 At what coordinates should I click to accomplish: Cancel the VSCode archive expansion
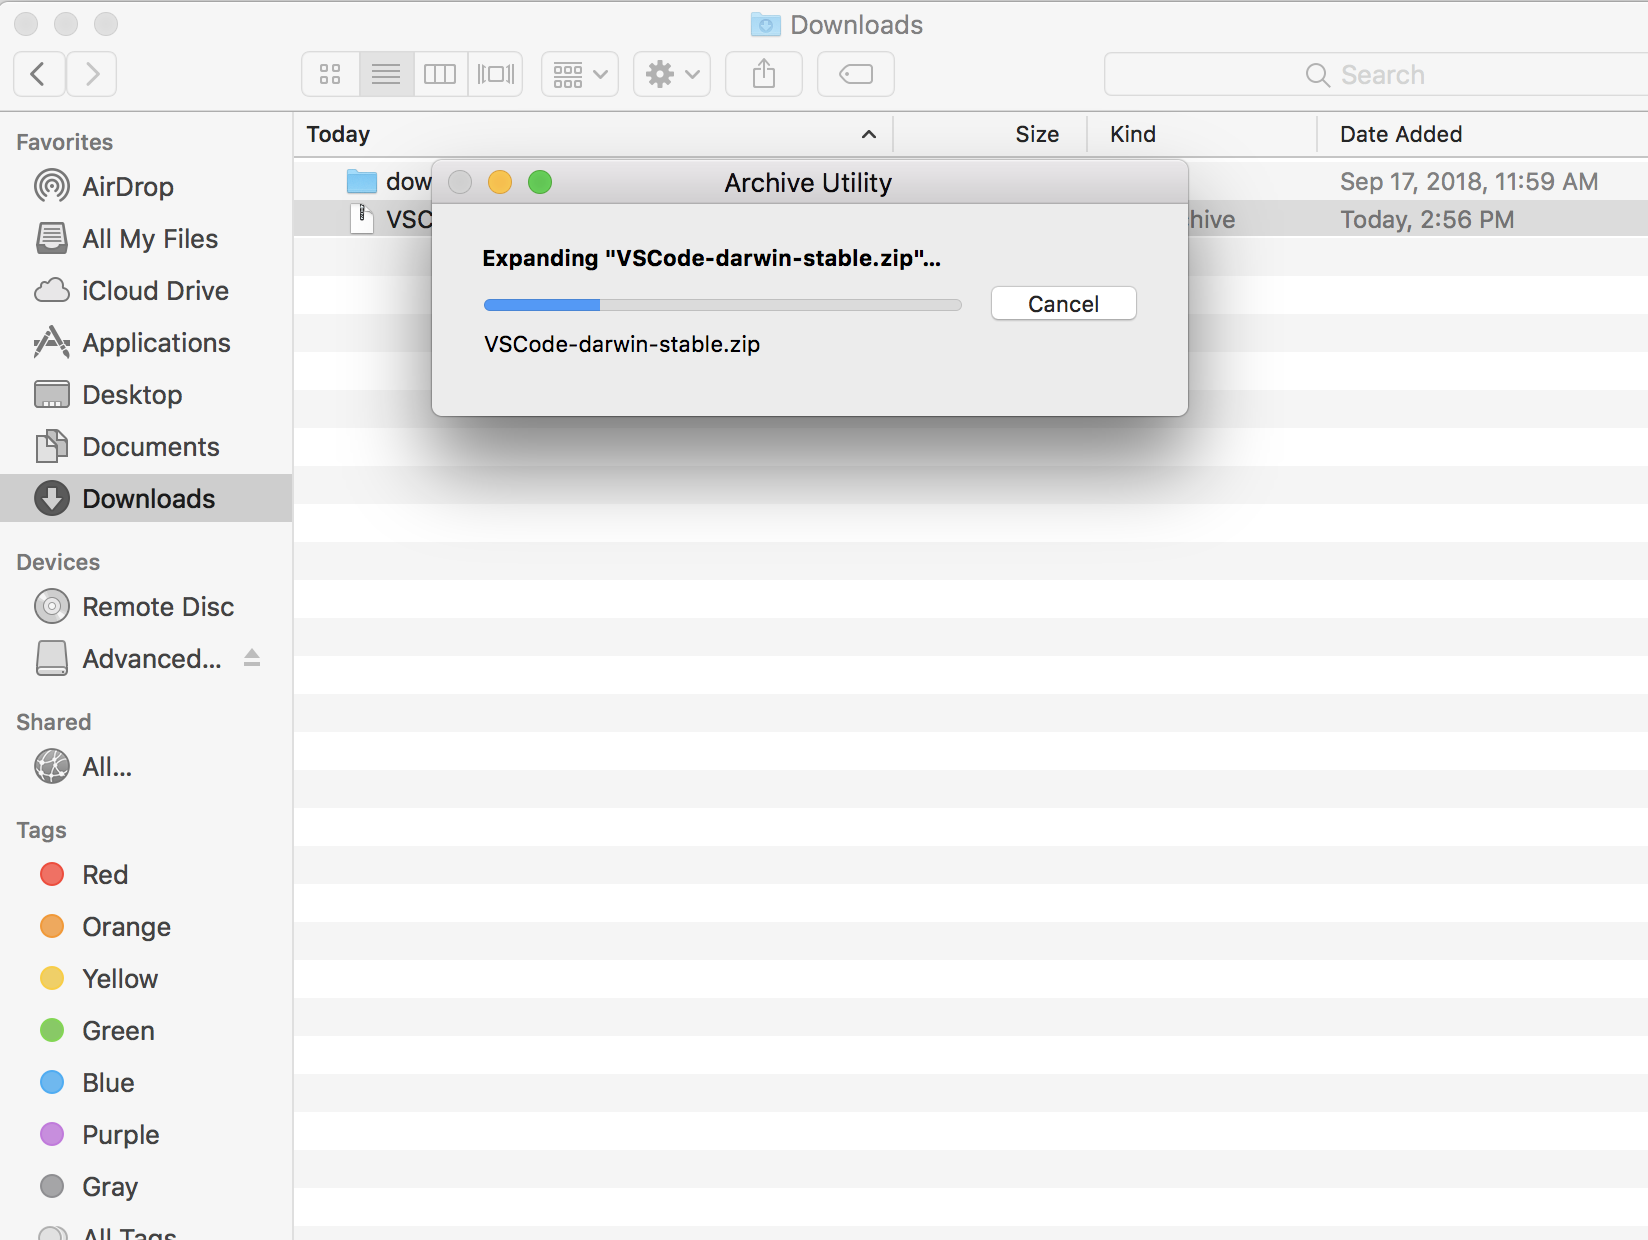(1063, 304)
